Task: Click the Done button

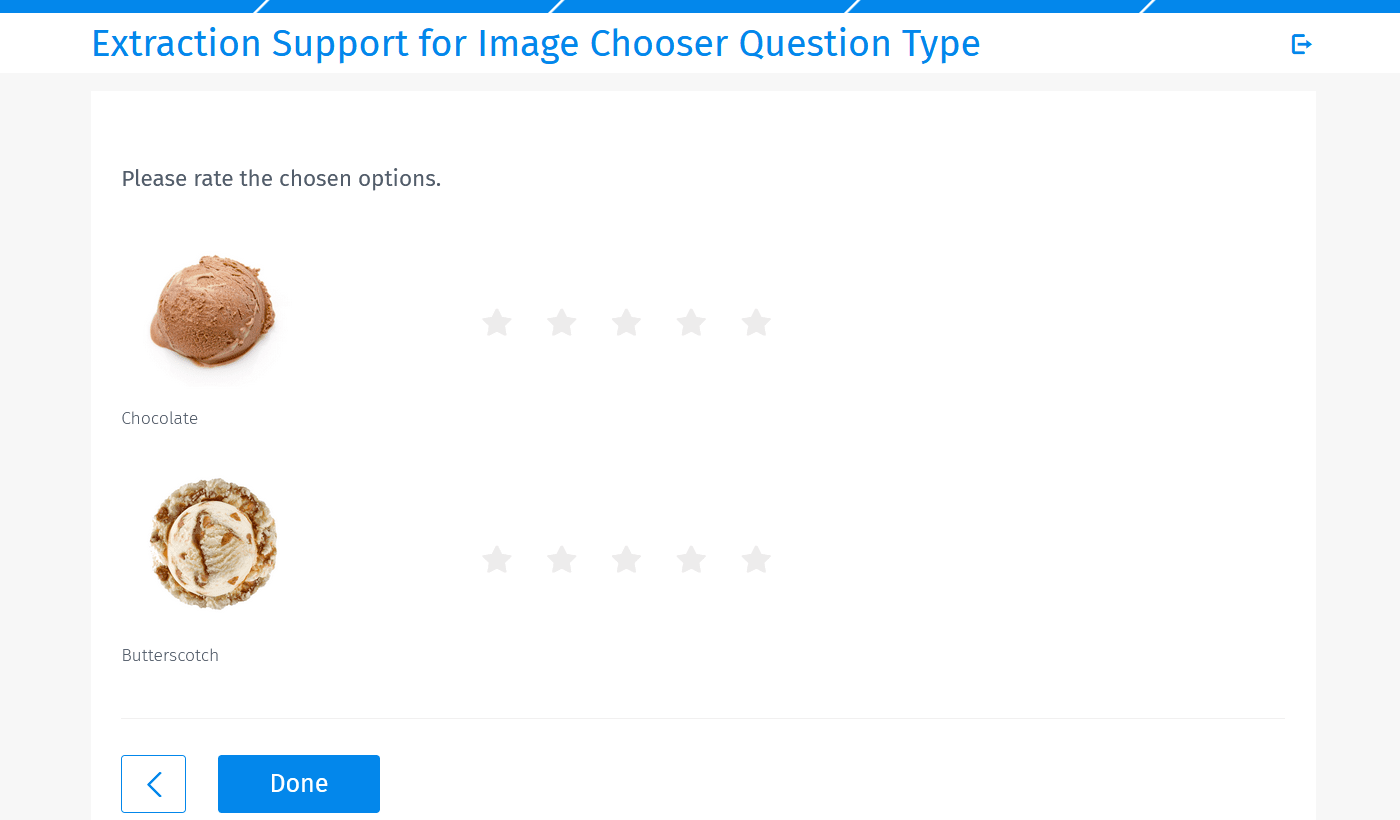Action: click(x=298, y=783)
